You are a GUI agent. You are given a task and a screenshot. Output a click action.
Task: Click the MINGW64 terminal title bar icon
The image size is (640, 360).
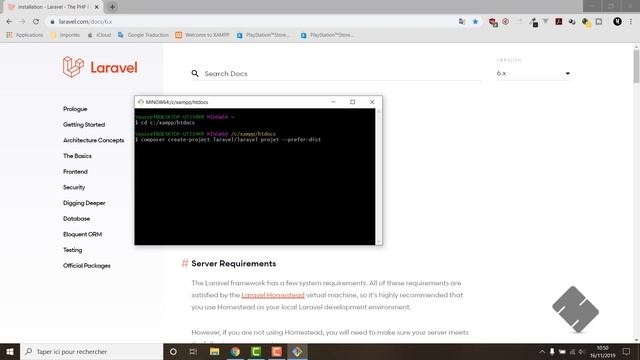click(x=140, y=102)
